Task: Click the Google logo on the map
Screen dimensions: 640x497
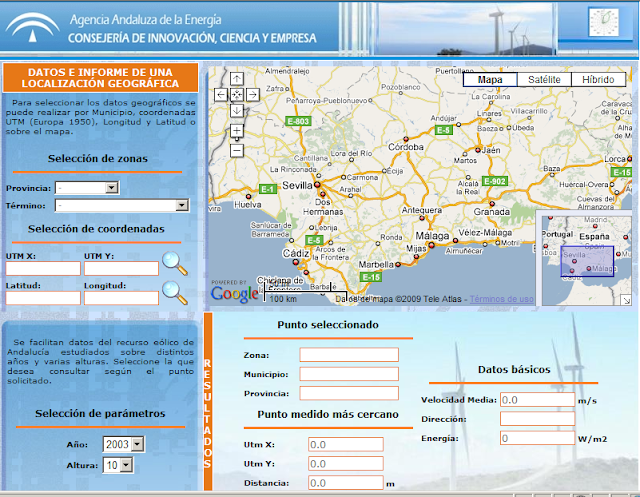Action: [235, 294]
